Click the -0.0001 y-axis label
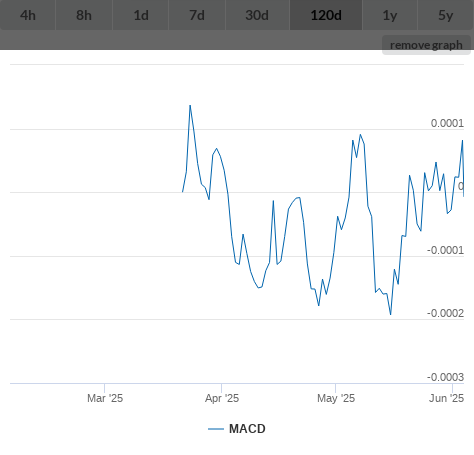 coord(445,250)
